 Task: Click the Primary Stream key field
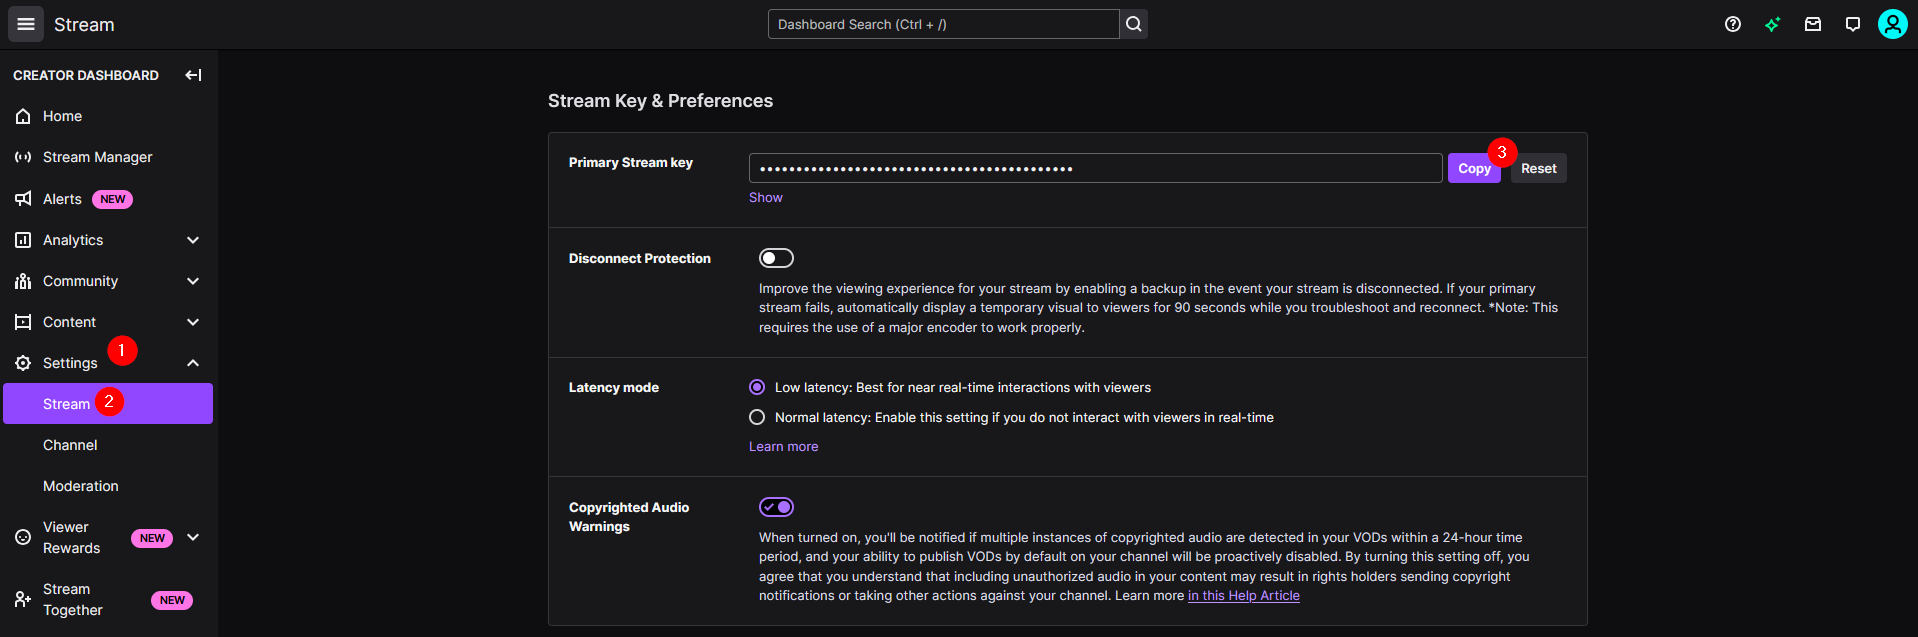point(1095,168)
